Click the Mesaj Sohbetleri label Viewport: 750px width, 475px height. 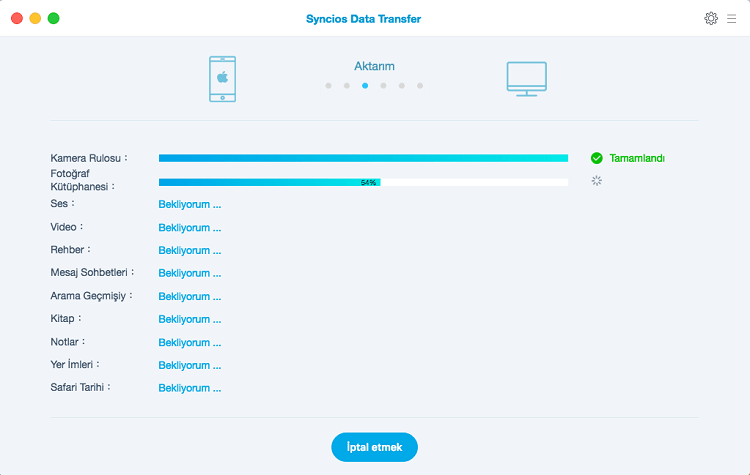click(x=92, y=272)
